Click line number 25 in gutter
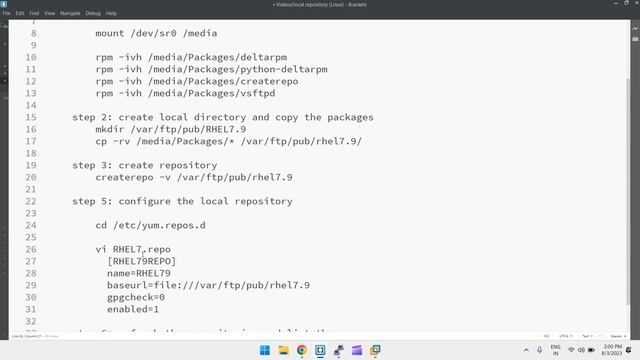Viewport: 640px width, 360px height. coord(31,238)
